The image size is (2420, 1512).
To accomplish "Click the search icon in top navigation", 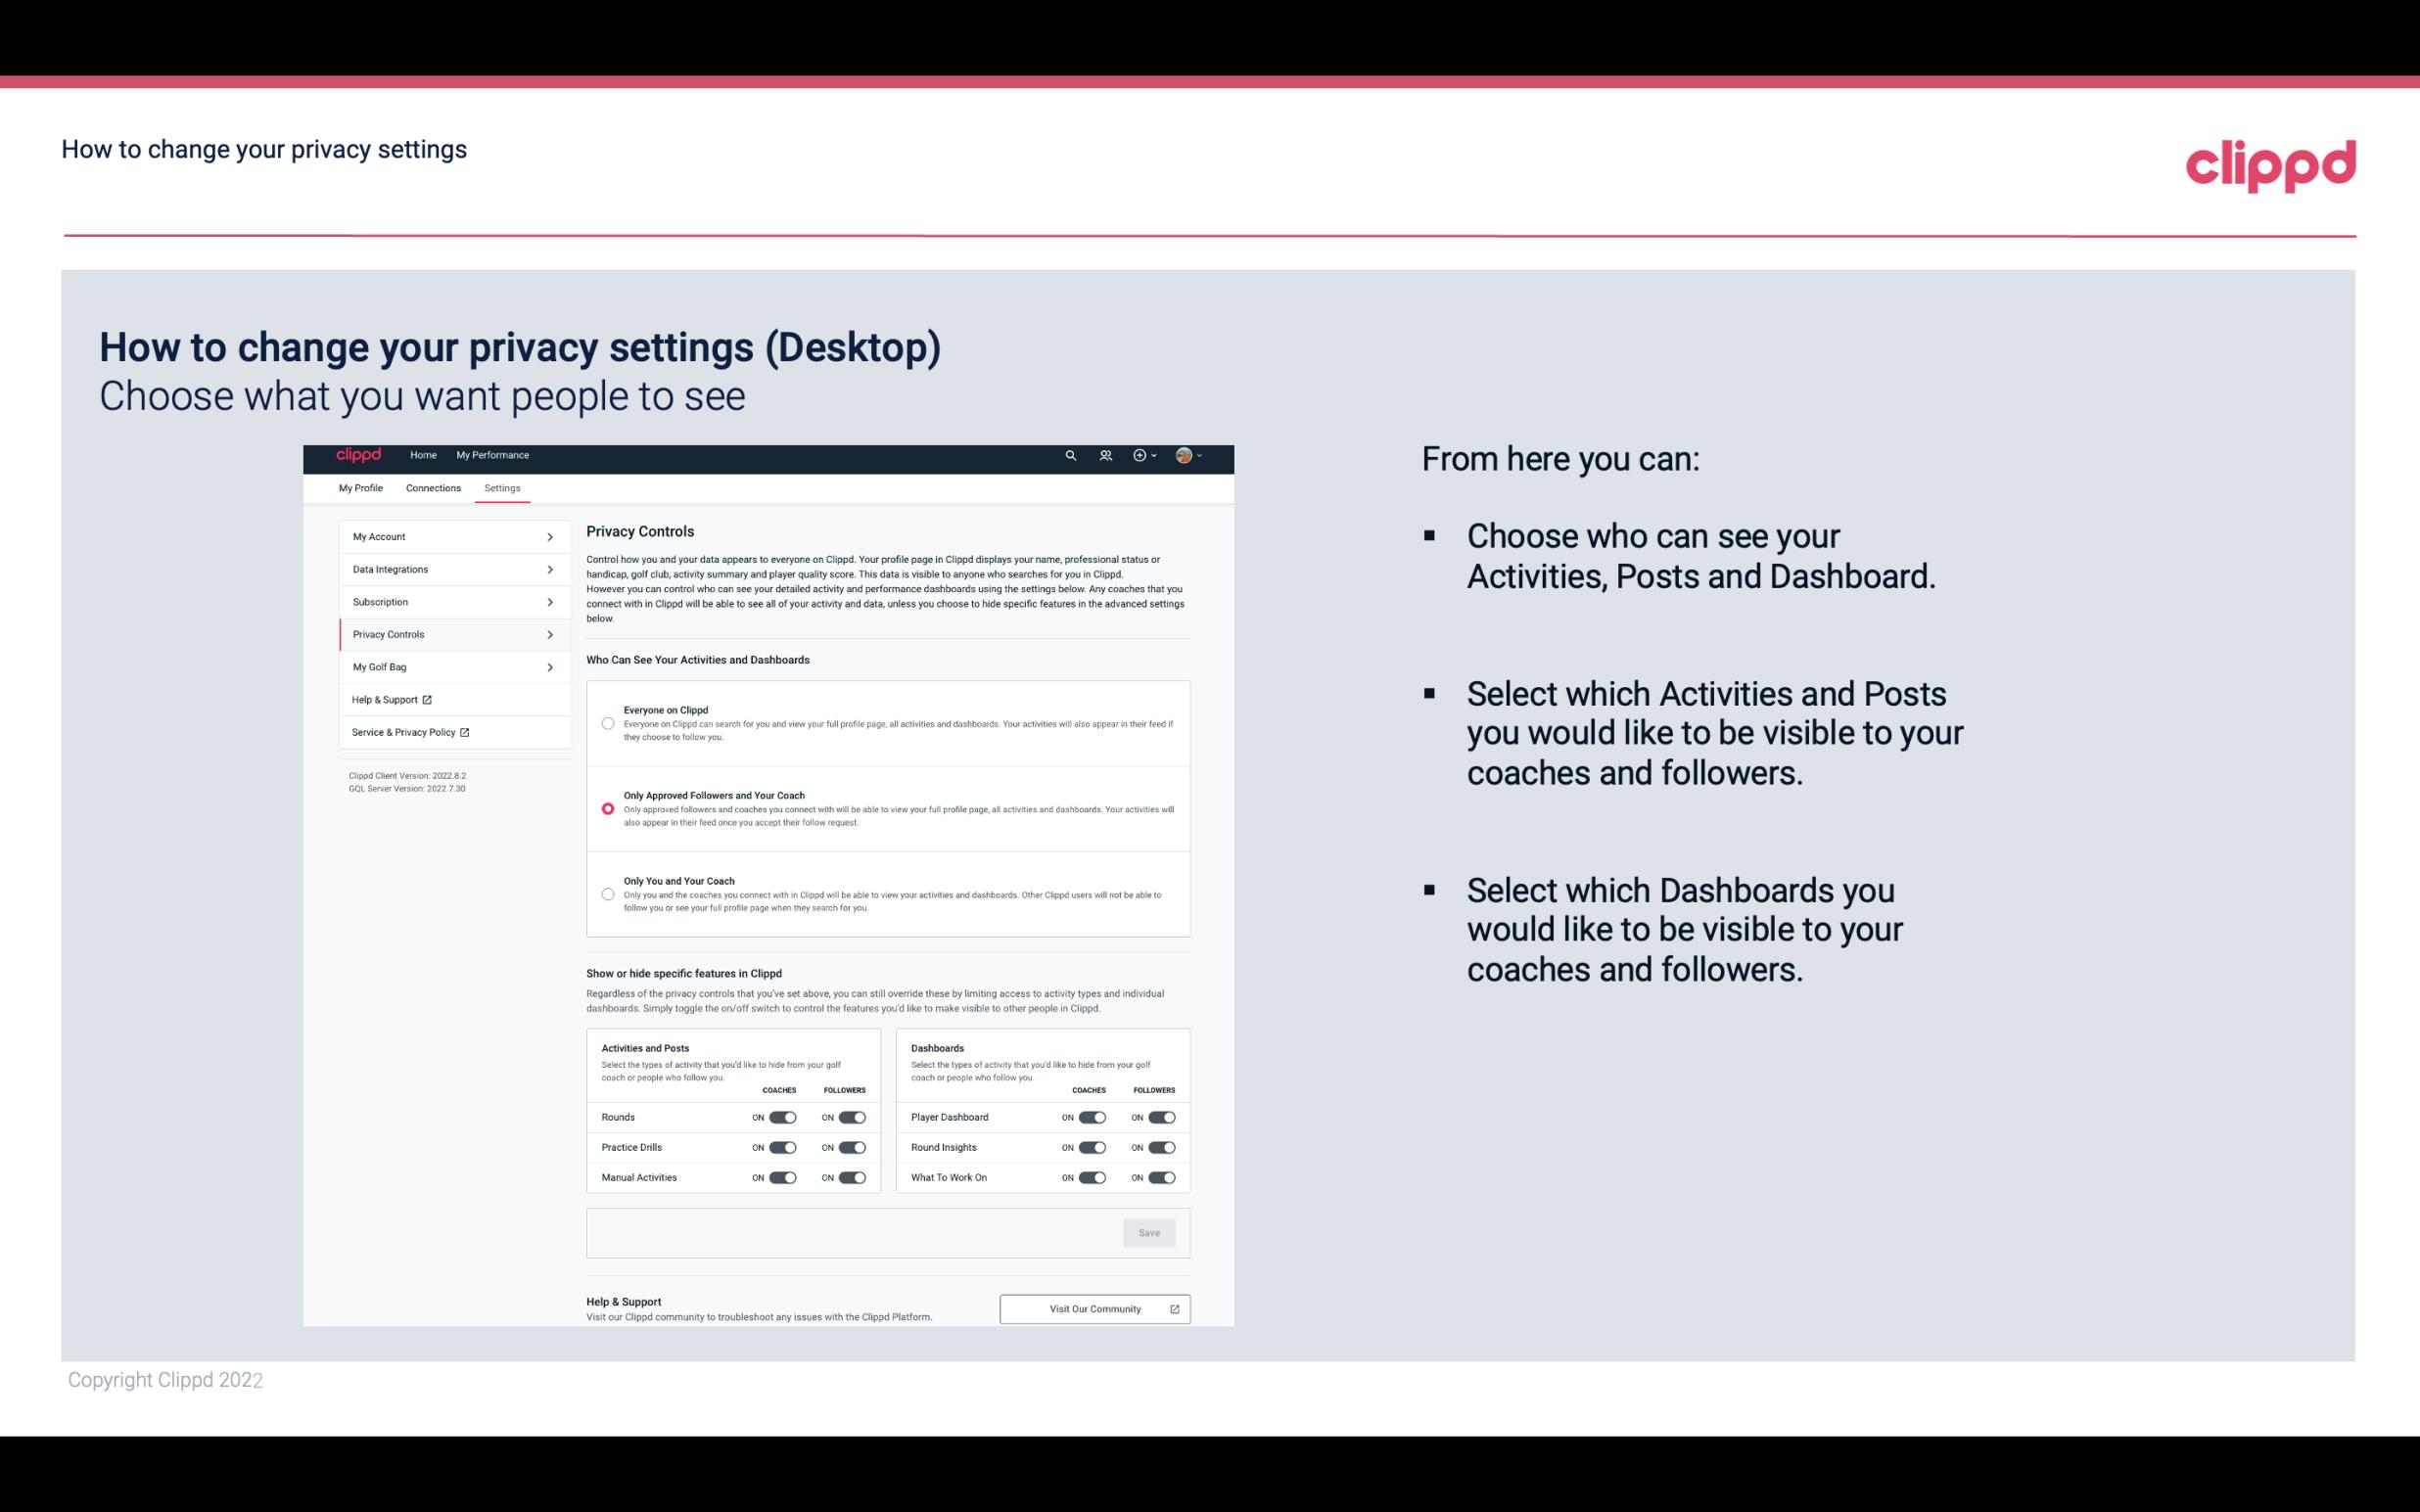I will [x=1070, y=455].
